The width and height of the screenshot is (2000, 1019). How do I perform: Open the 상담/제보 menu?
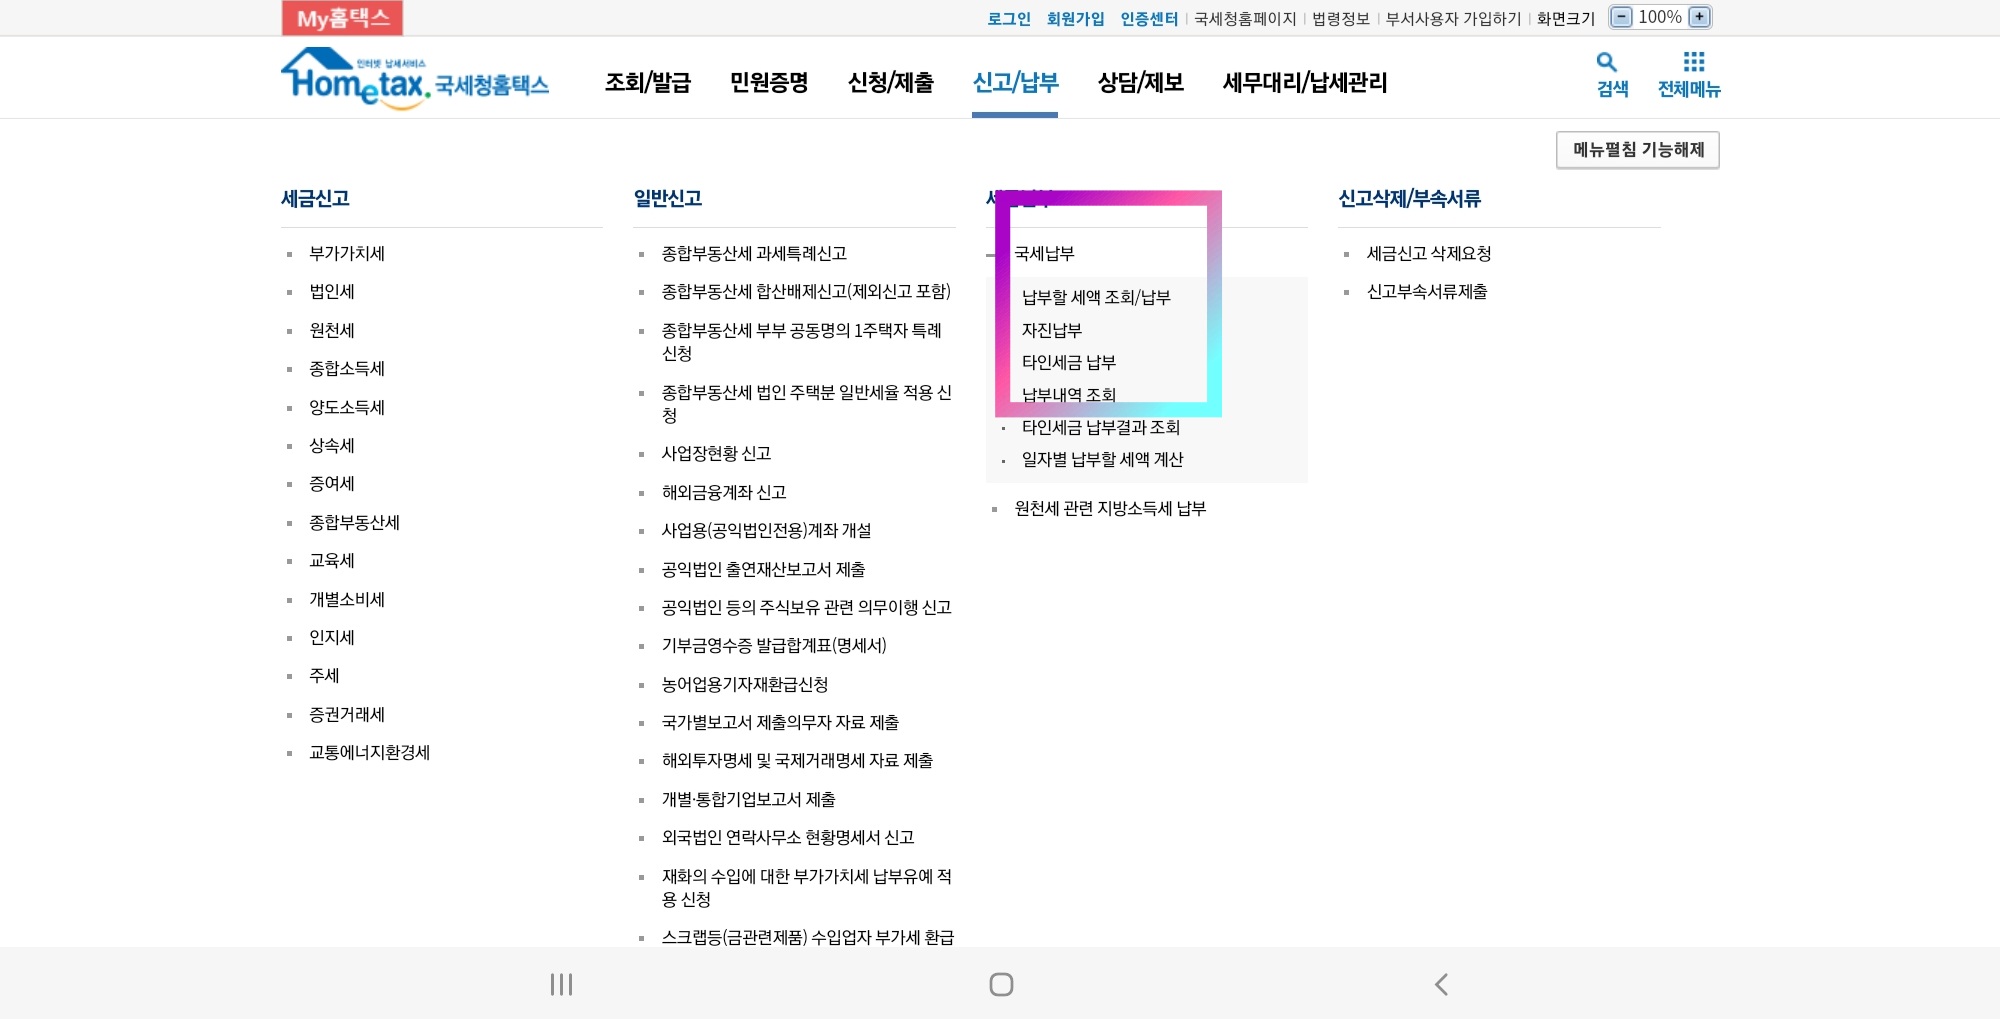[1141, 82]
